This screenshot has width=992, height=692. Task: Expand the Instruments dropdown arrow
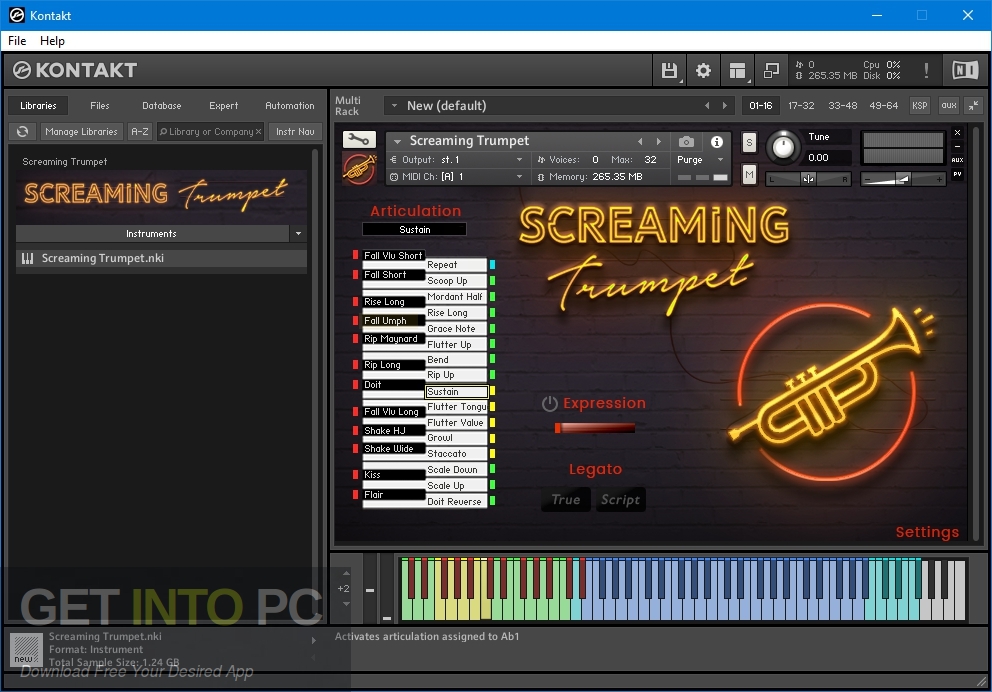(298, 233)
